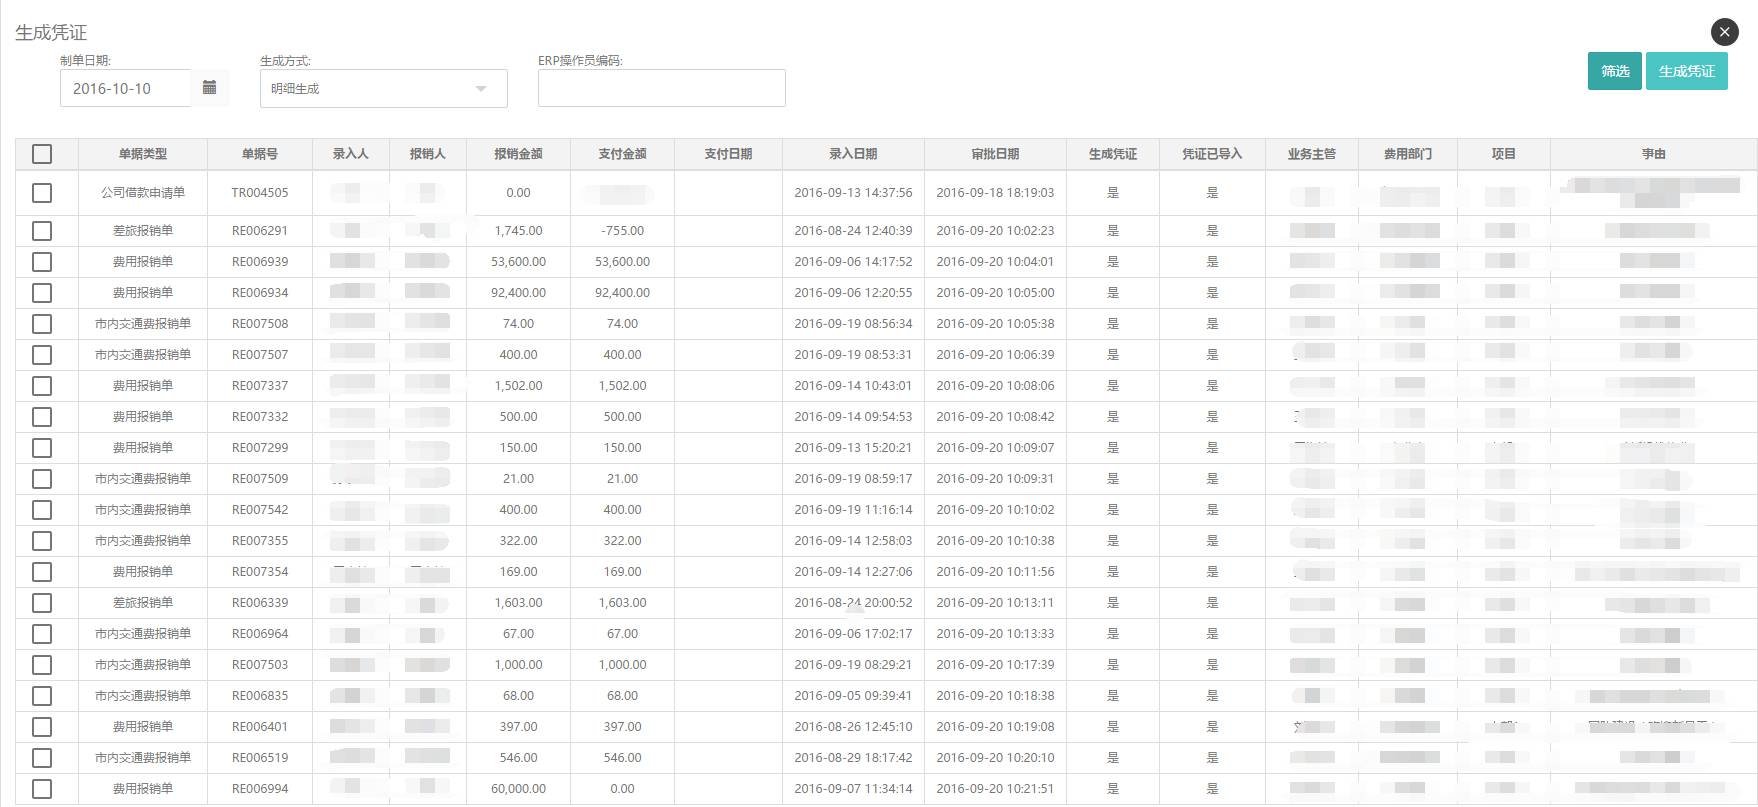Click the 1,603.00 reimbursement amount cell

(x=518, y=603)
